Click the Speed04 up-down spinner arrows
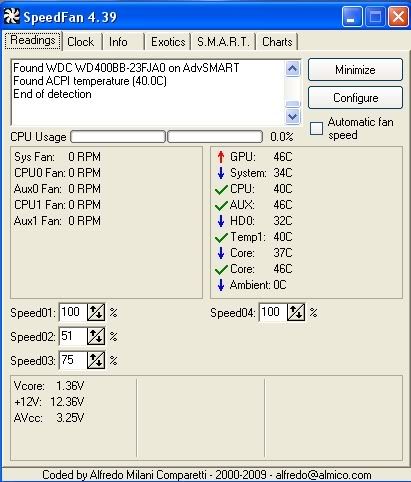 296,312
